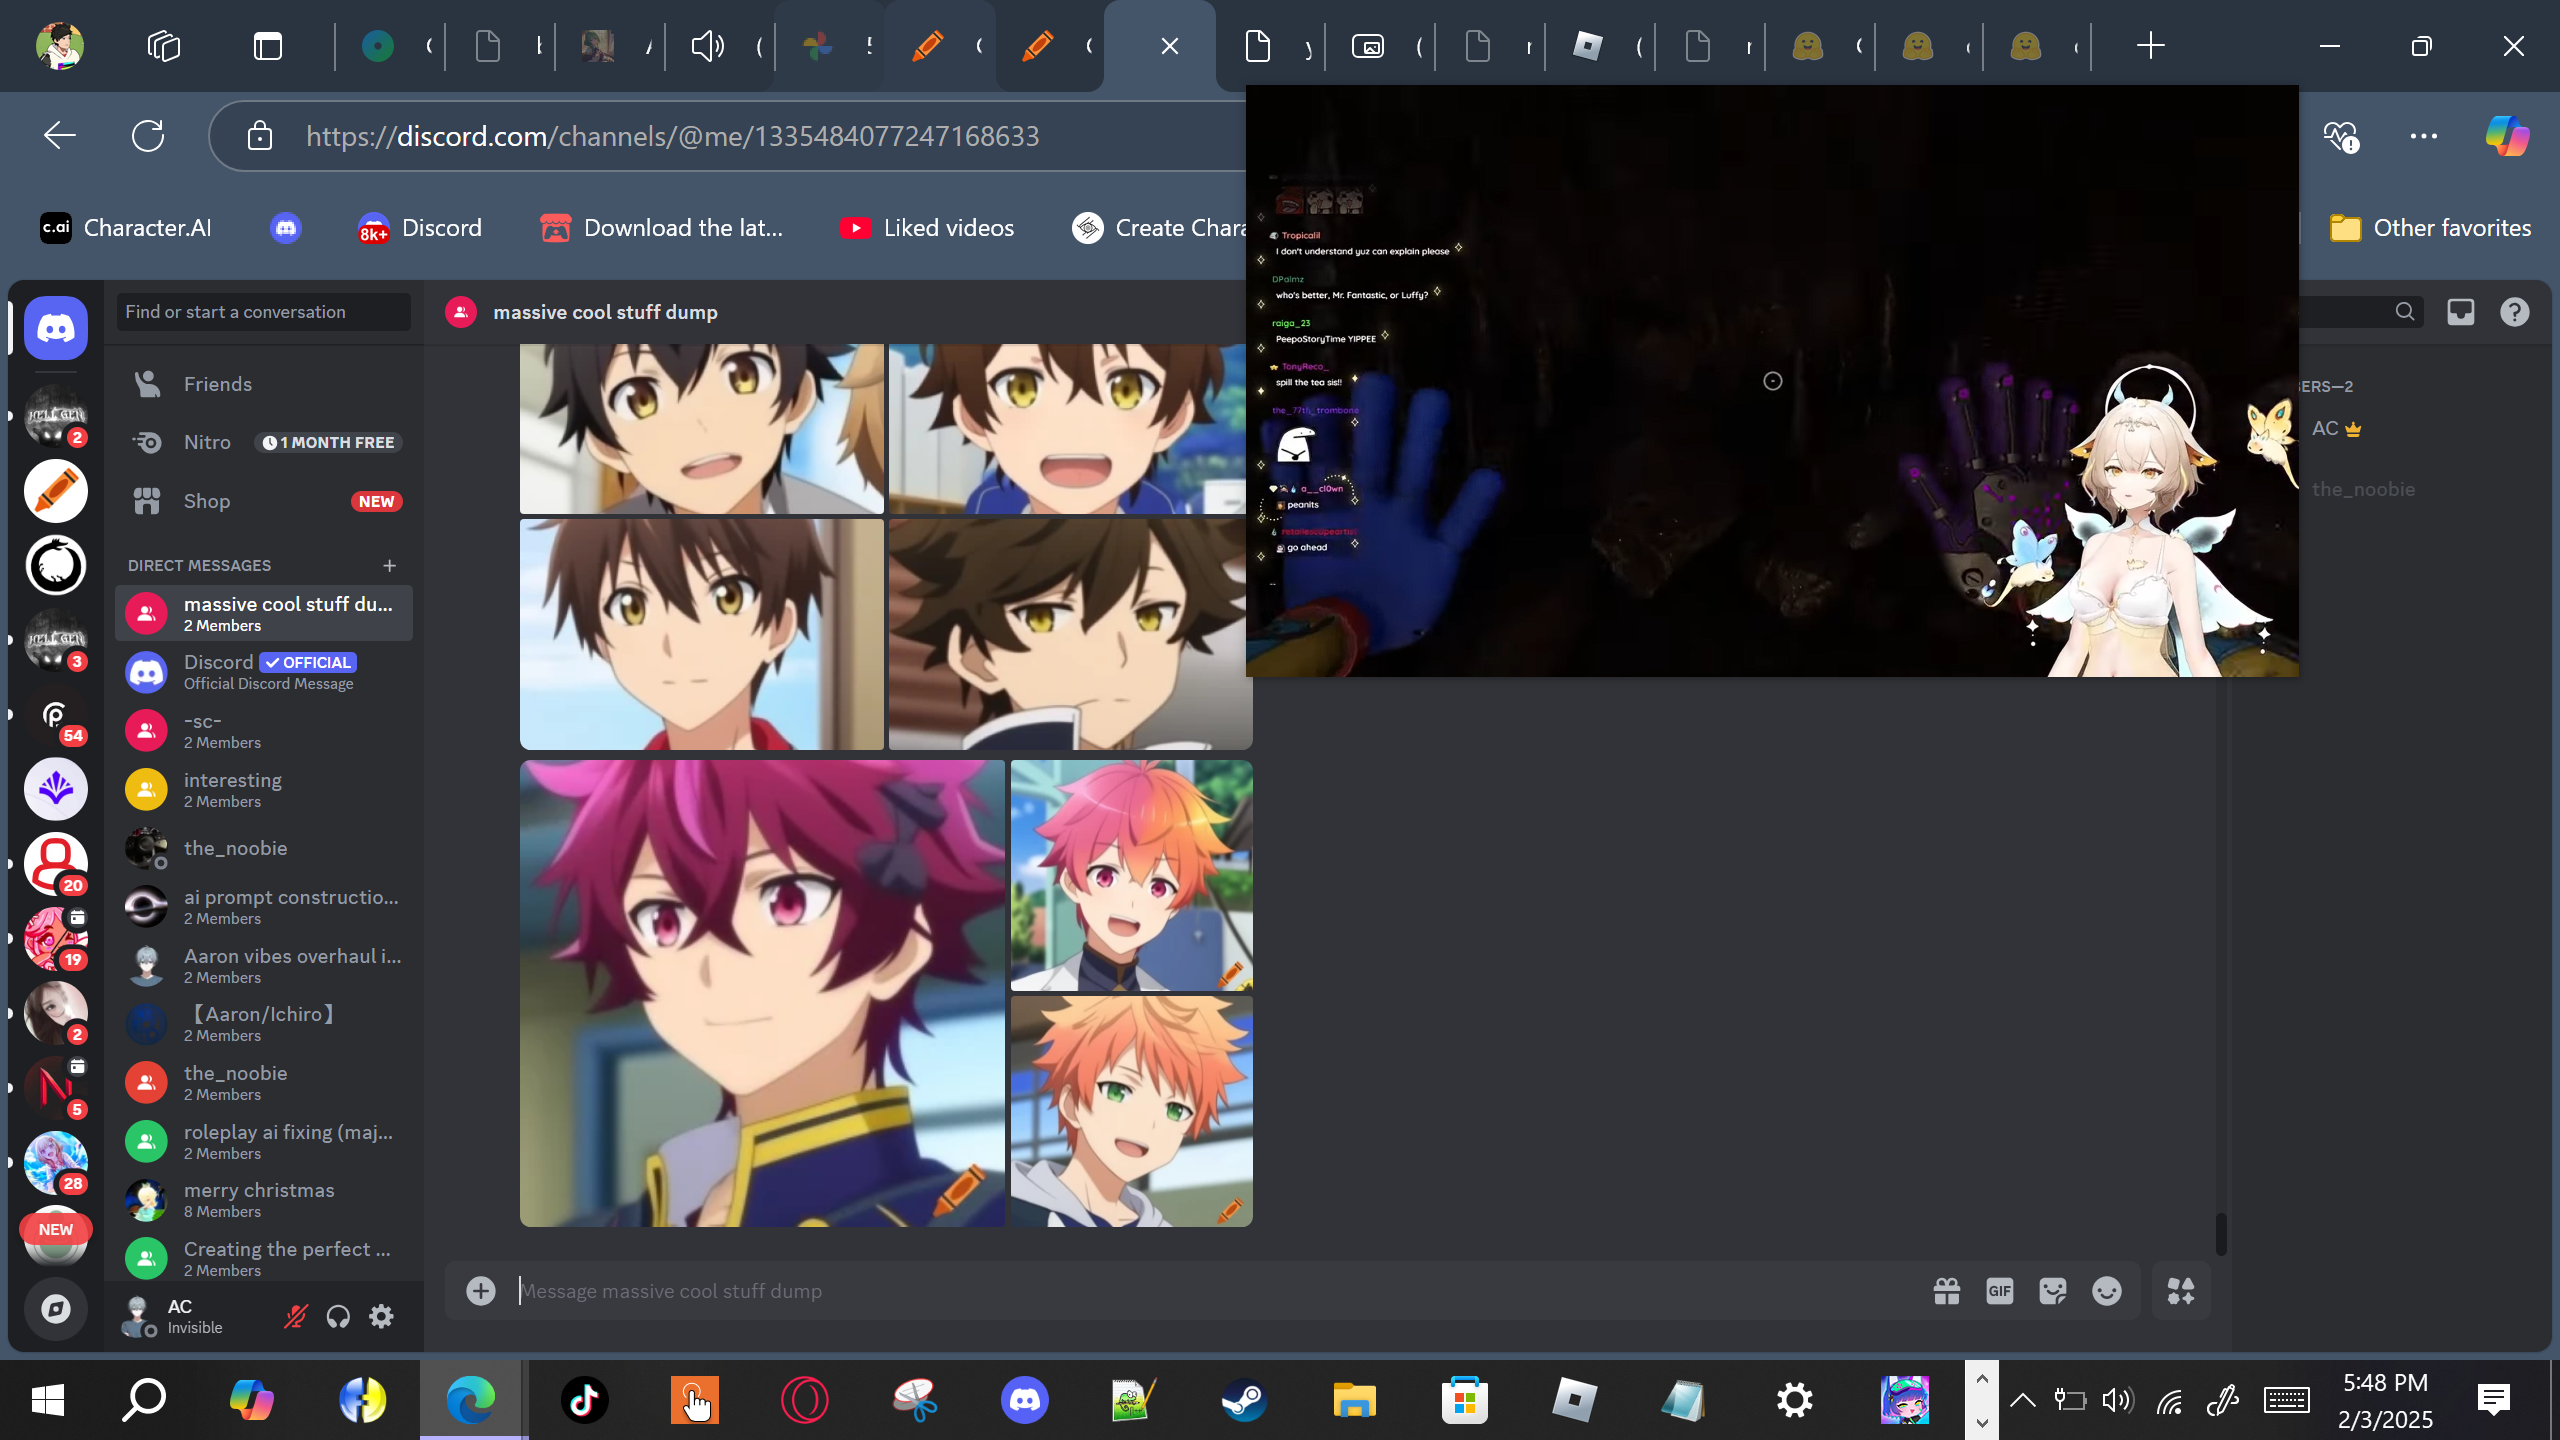Open Discord gift picker in message bar
Viewport: 2560px width, 1440px height.
tap(1946, 1291)
